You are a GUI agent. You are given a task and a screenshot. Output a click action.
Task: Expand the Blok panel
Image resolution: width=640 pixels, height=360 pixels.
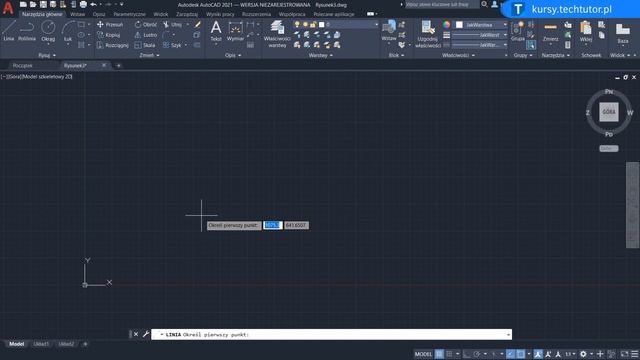[x=396, y=55]
